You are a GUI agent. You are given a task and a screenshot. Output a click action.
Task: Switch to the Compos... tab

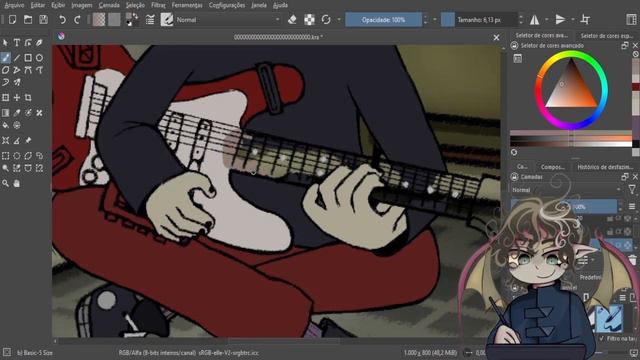[552, 167]
